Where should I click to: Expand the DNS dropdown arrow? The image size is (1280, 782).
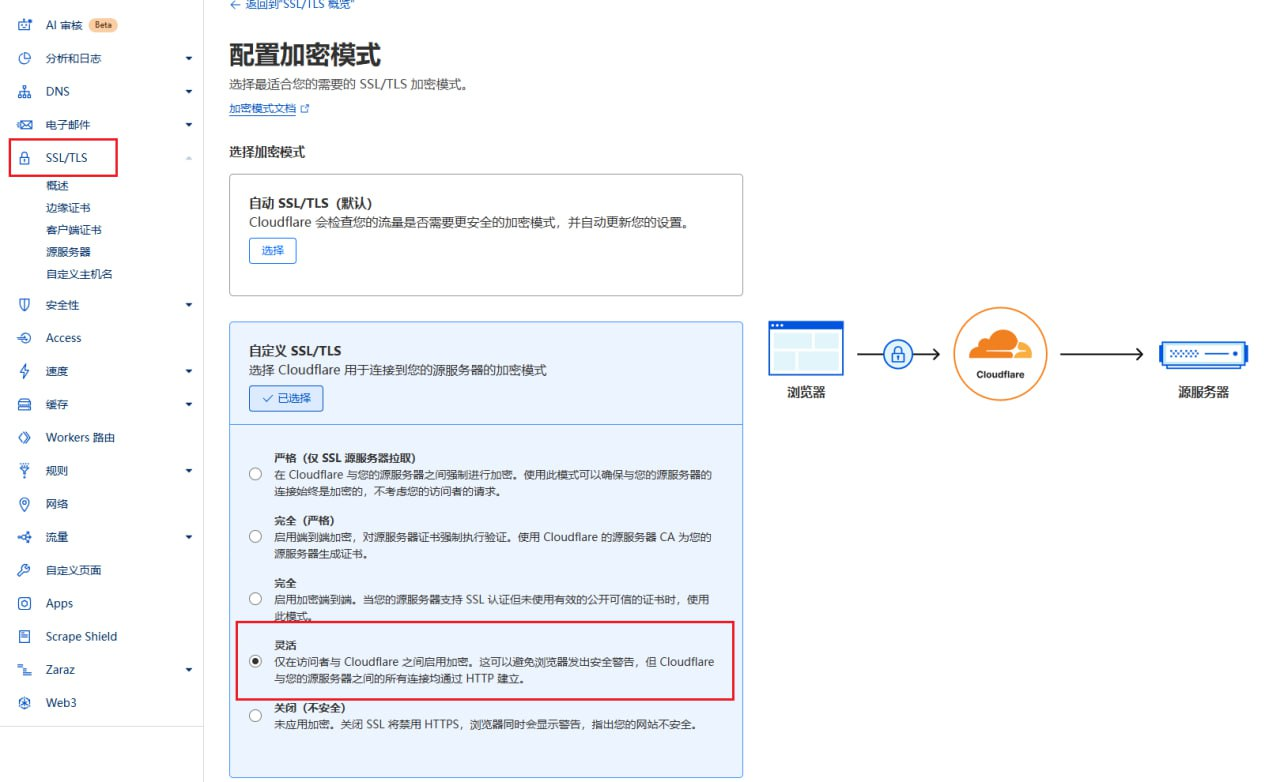coord(188,92)
